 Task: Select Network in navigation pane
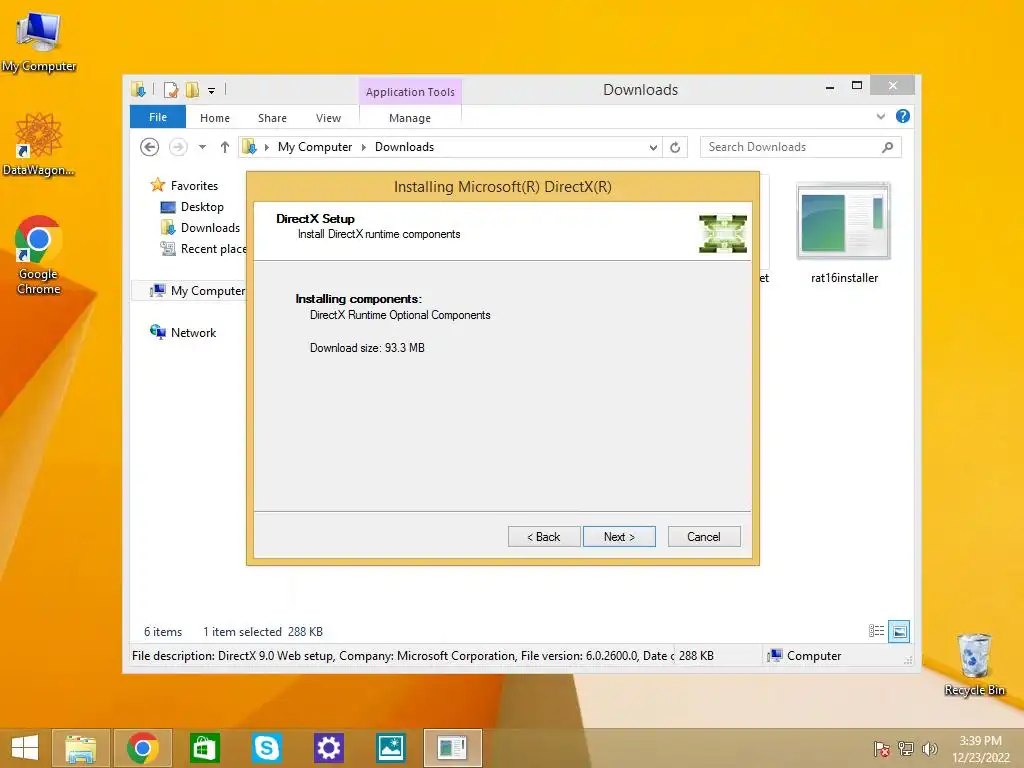tap(193, 332)
